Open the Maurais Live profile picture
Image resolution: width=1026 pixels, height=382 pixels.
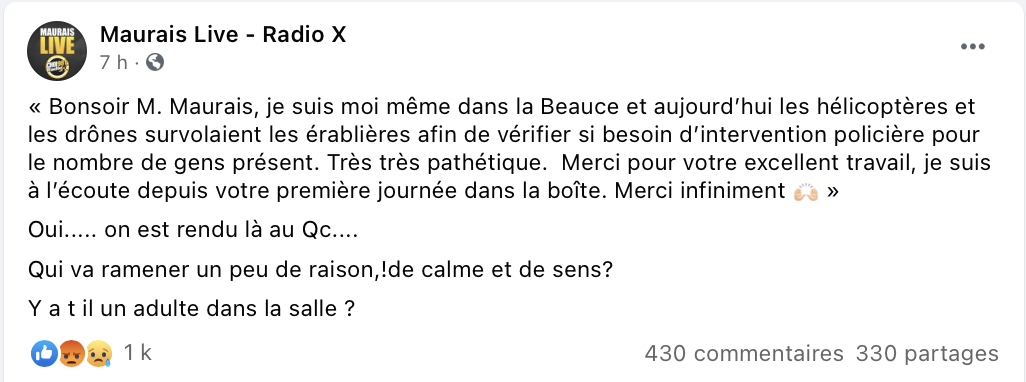point(57,50)
